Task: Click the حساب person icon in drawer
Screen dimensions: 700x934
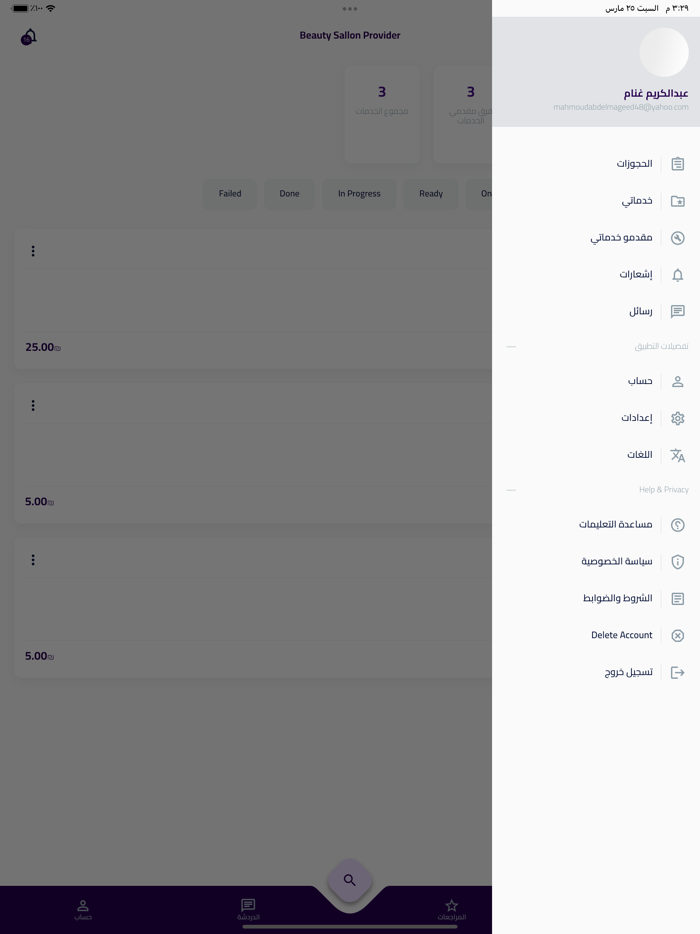Action: (x=677, y=382)
